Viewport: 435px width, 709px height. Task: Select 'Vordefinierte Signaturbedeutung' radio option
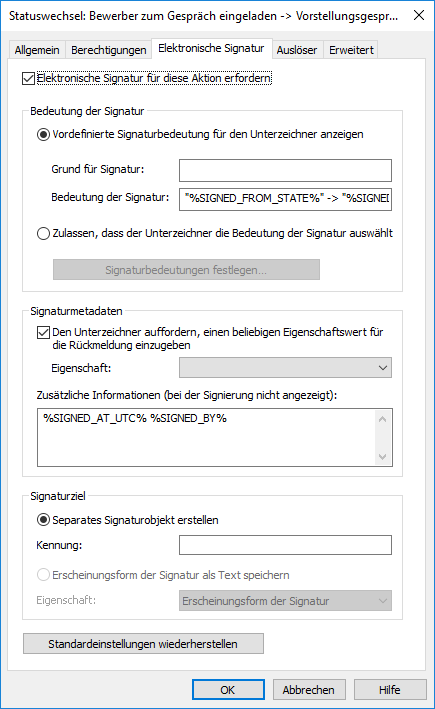(x=43, y=134)
